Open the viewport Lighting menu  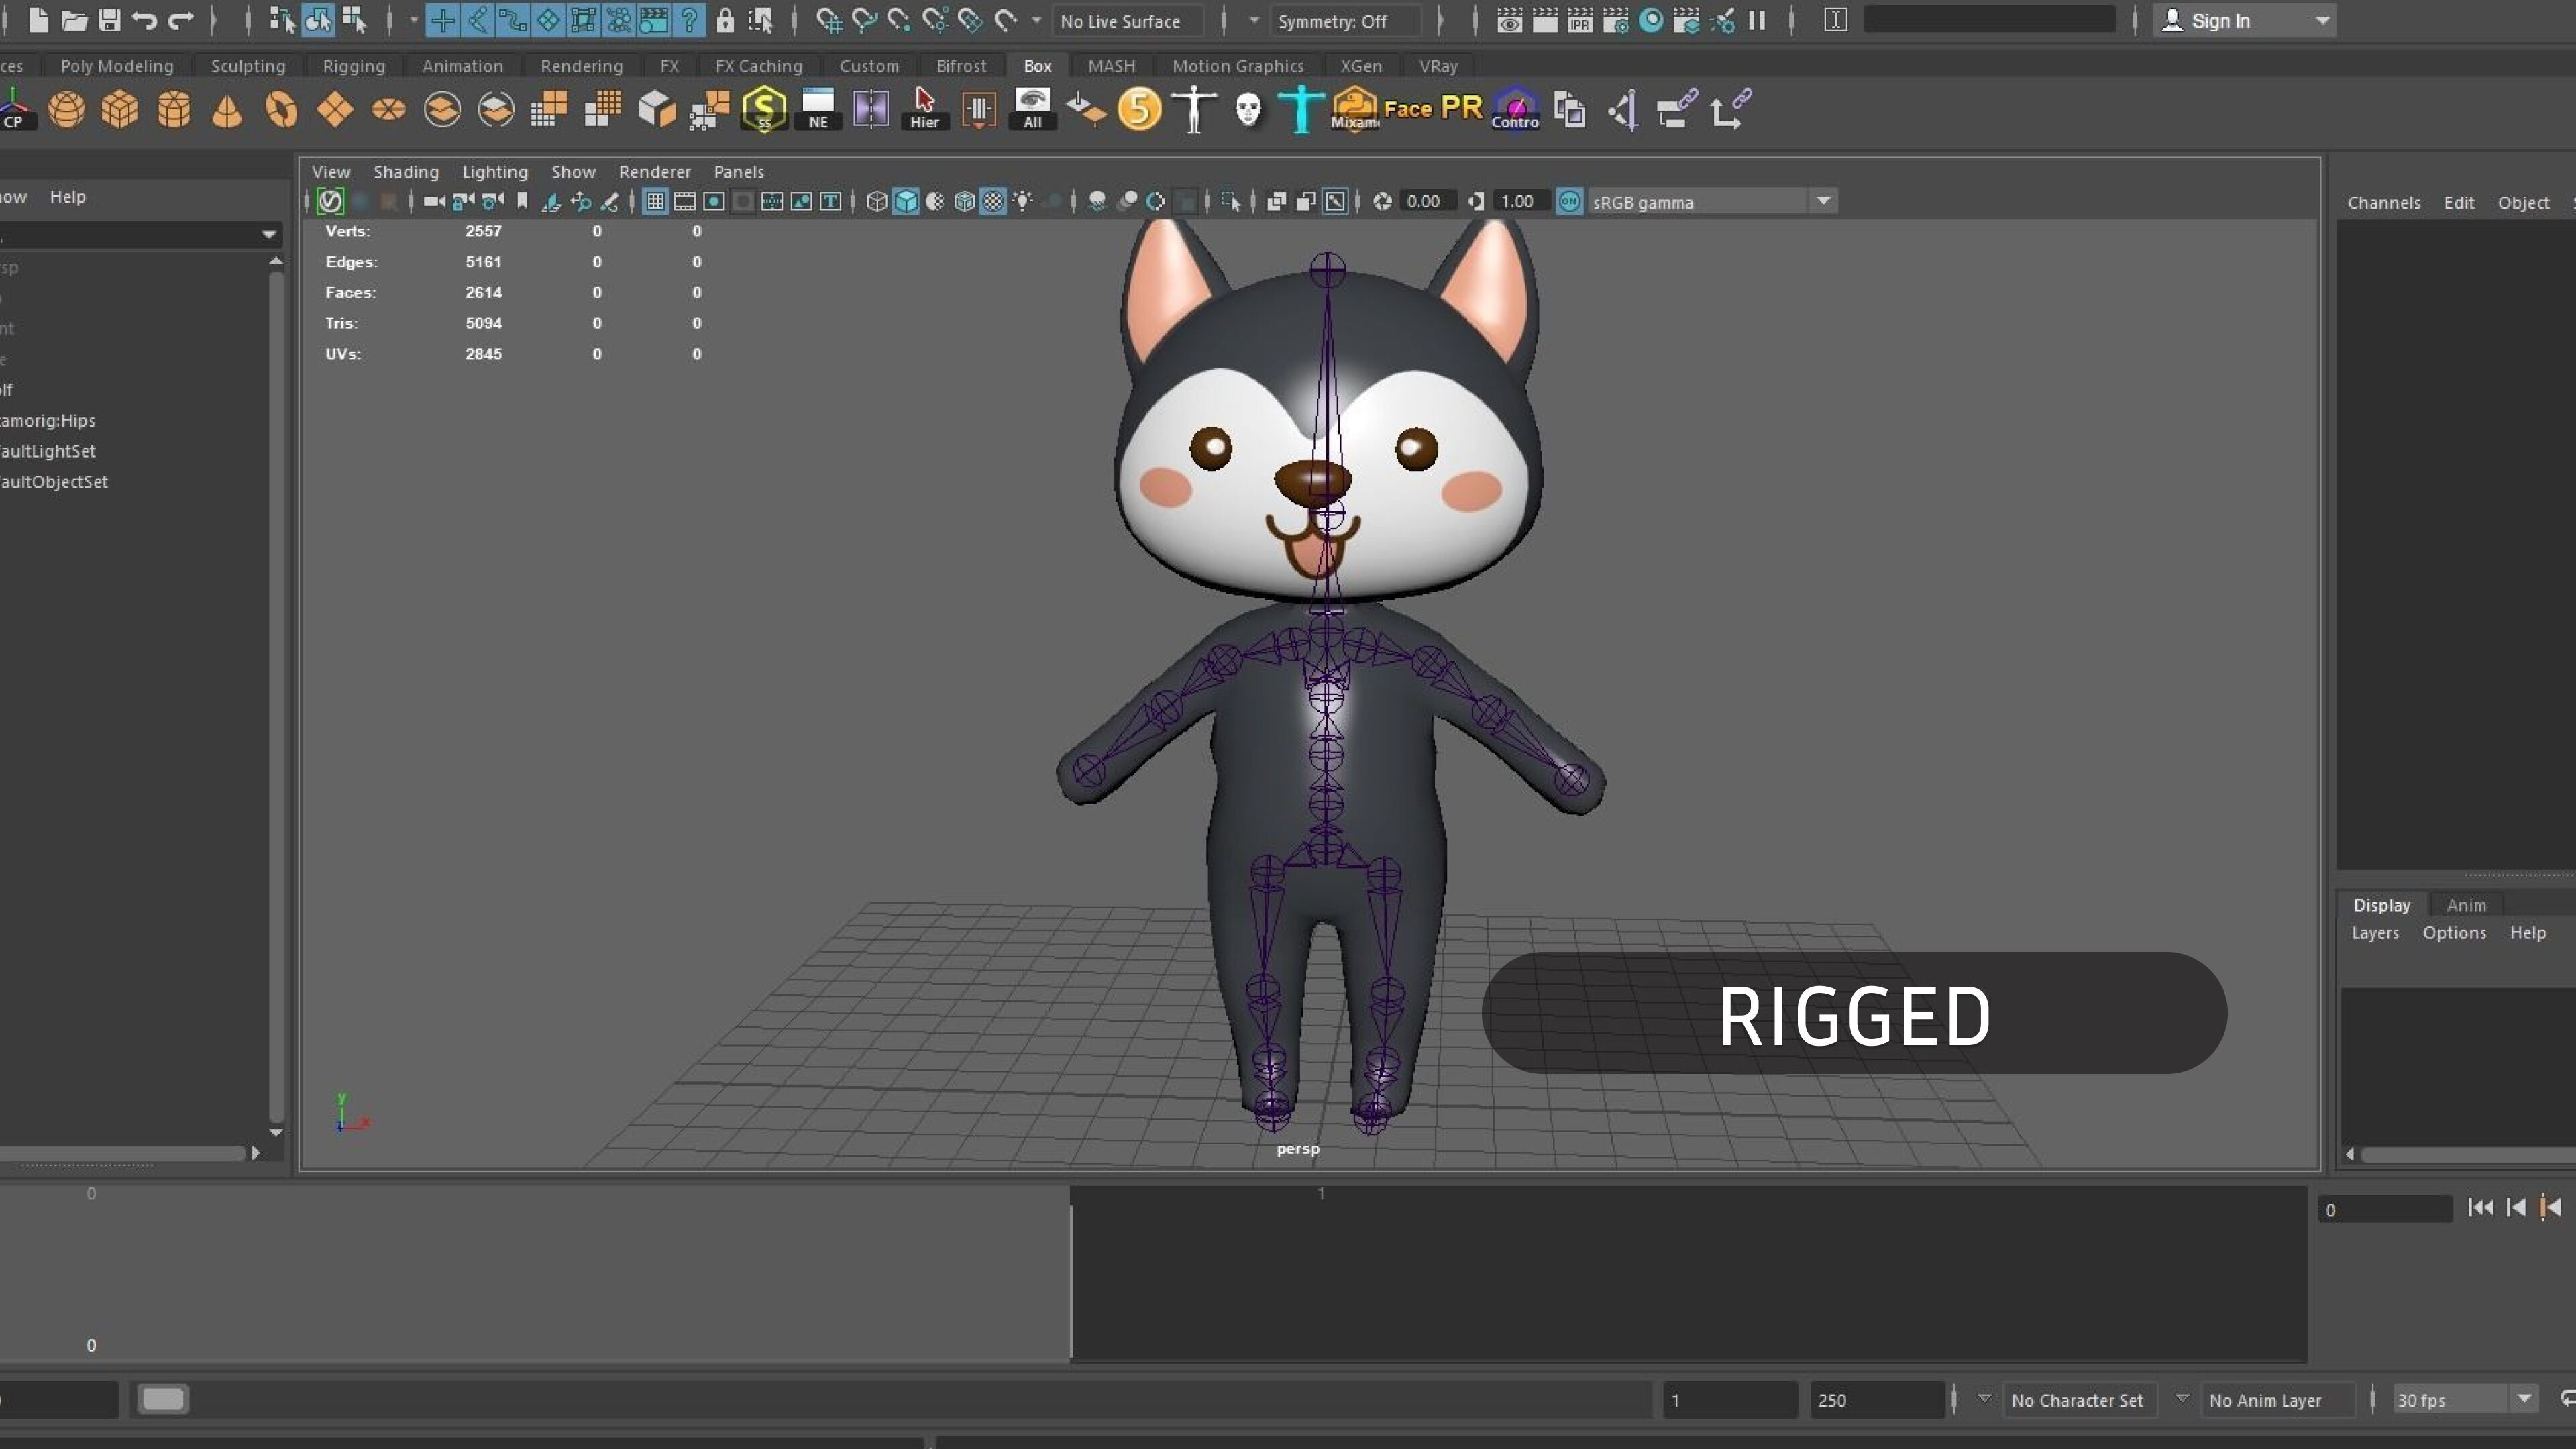pyautogui.click(x=494, y=172)
